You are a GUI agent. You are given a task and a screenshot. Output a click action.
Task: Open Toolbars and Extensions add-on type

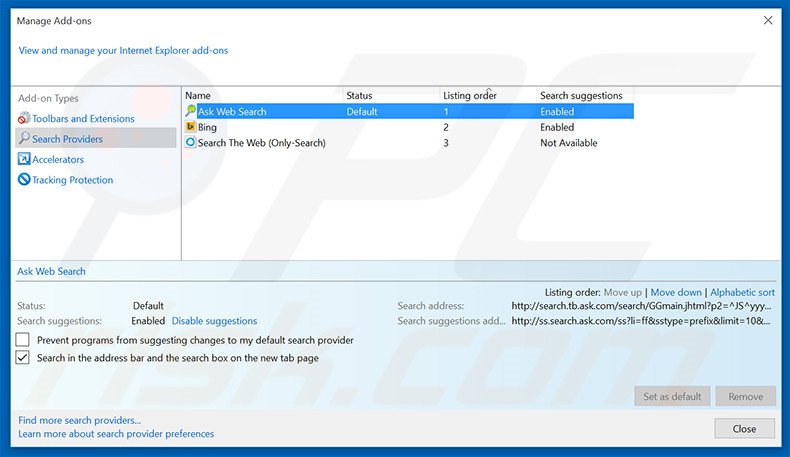tap(83, 118)
